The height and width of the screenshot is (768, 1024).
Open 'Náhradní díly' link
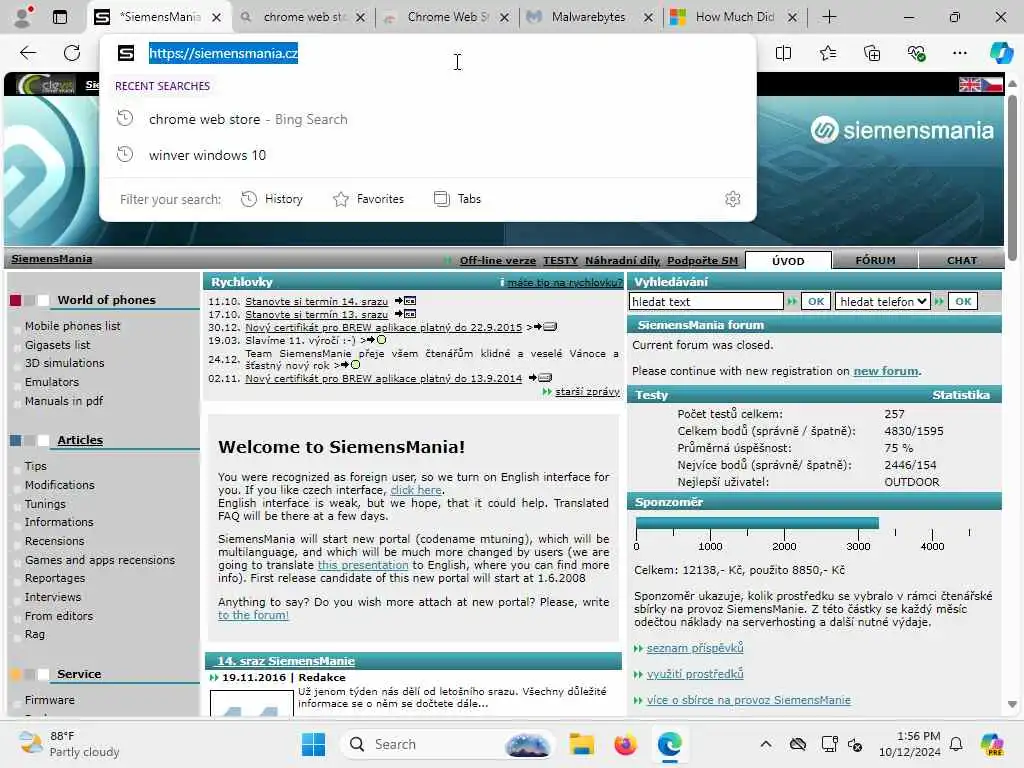[622, 261]
